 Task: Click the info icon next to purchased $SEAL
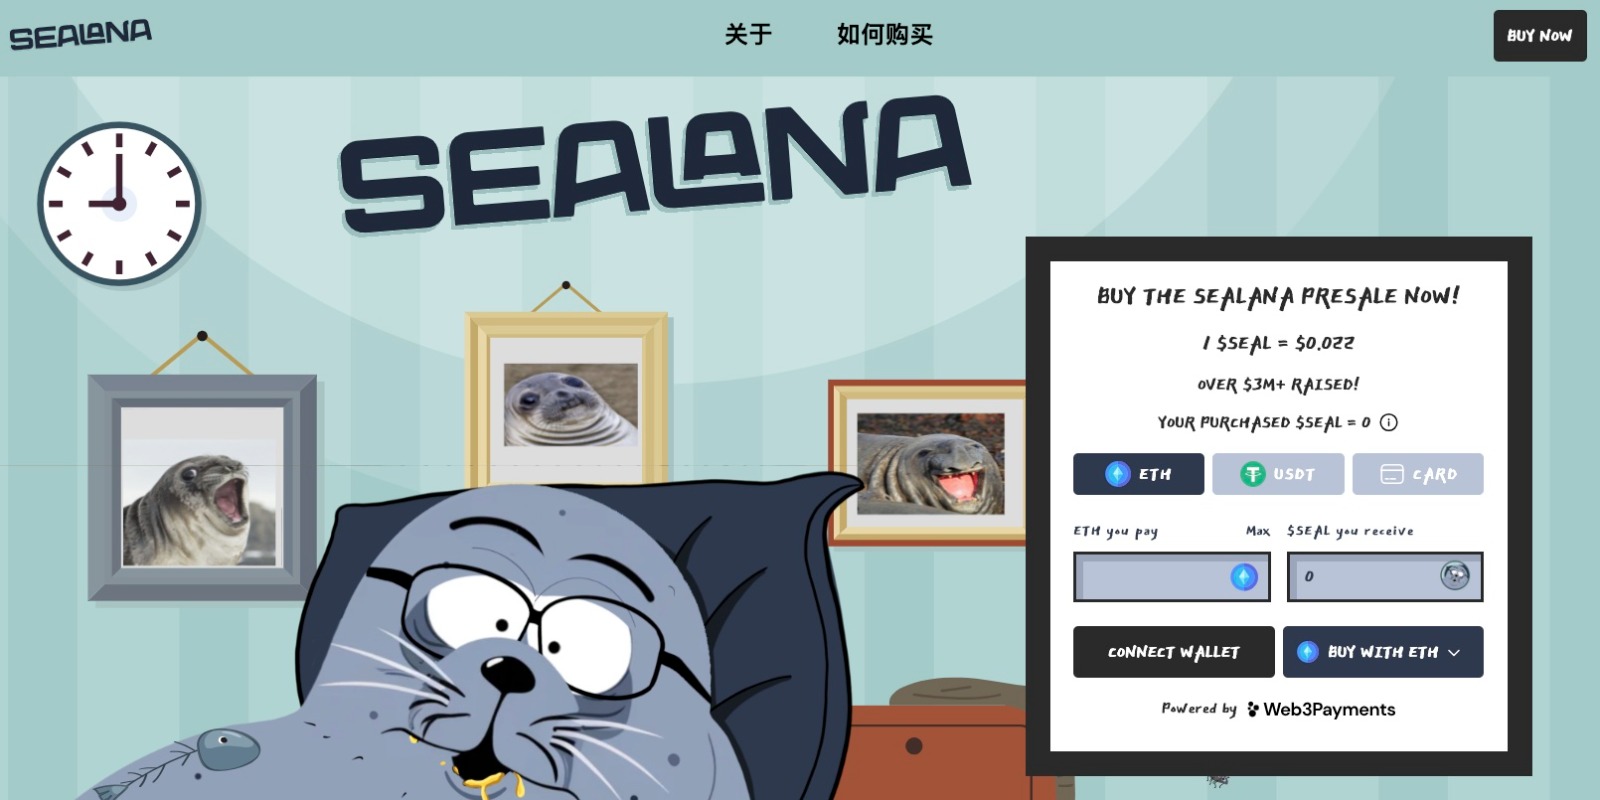point(1389,423)
